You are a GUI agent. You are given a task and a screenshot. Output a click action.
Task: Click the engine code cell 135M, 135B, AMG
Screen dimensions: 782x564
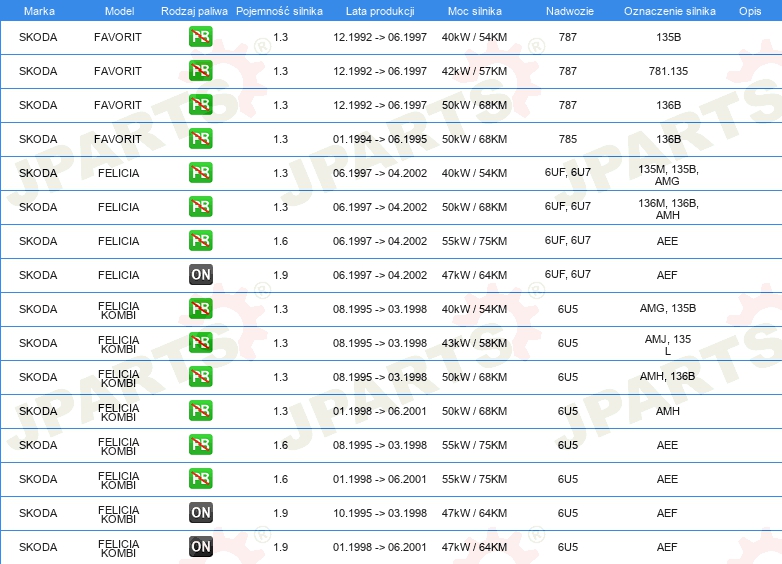(x=668, y=175)
